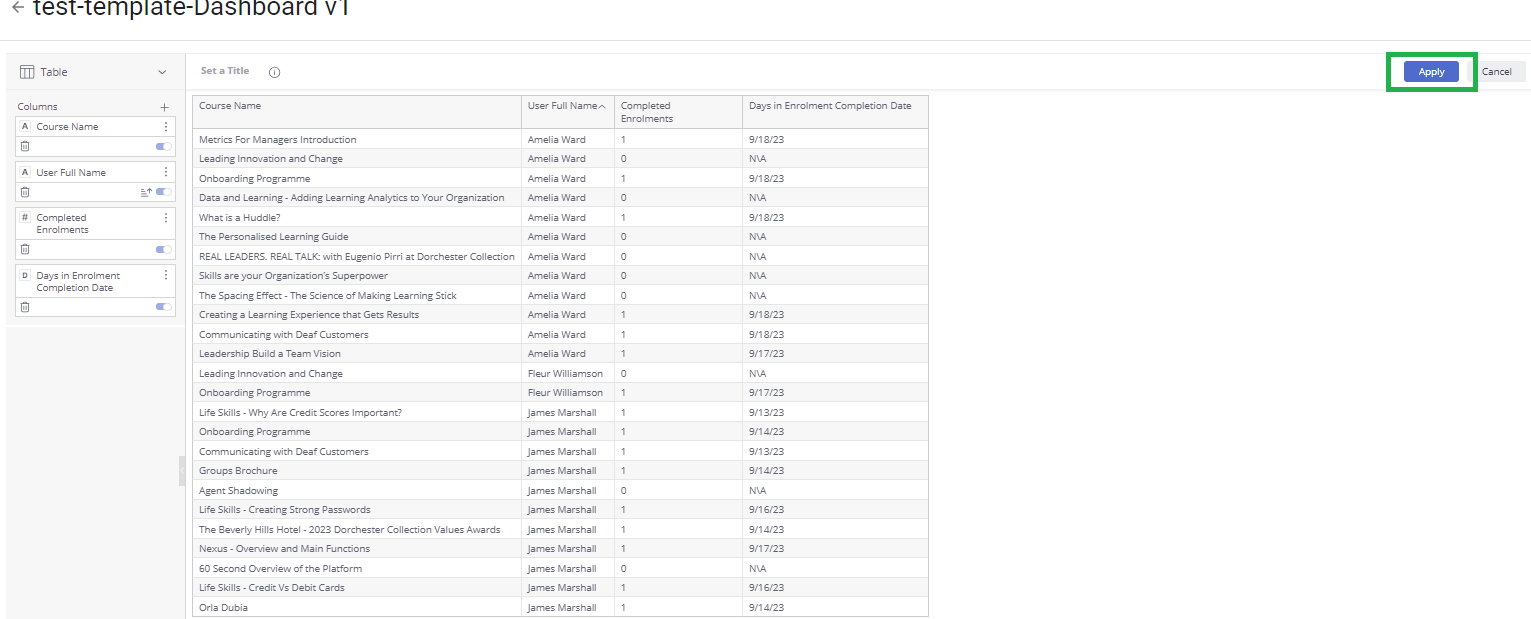
Task: Open the Course Name column options menu
Action: [167, 126]
